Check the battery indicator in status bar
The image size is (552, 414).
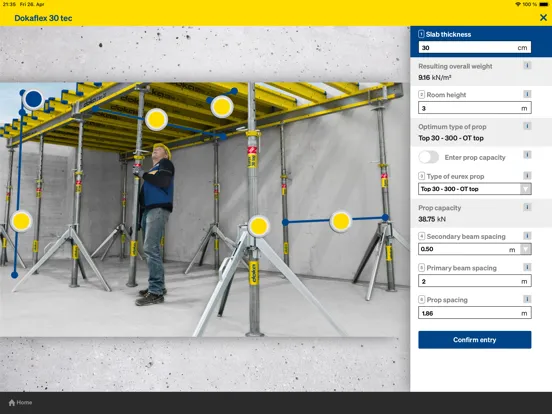pyautogui.click(x=544, y=4)
